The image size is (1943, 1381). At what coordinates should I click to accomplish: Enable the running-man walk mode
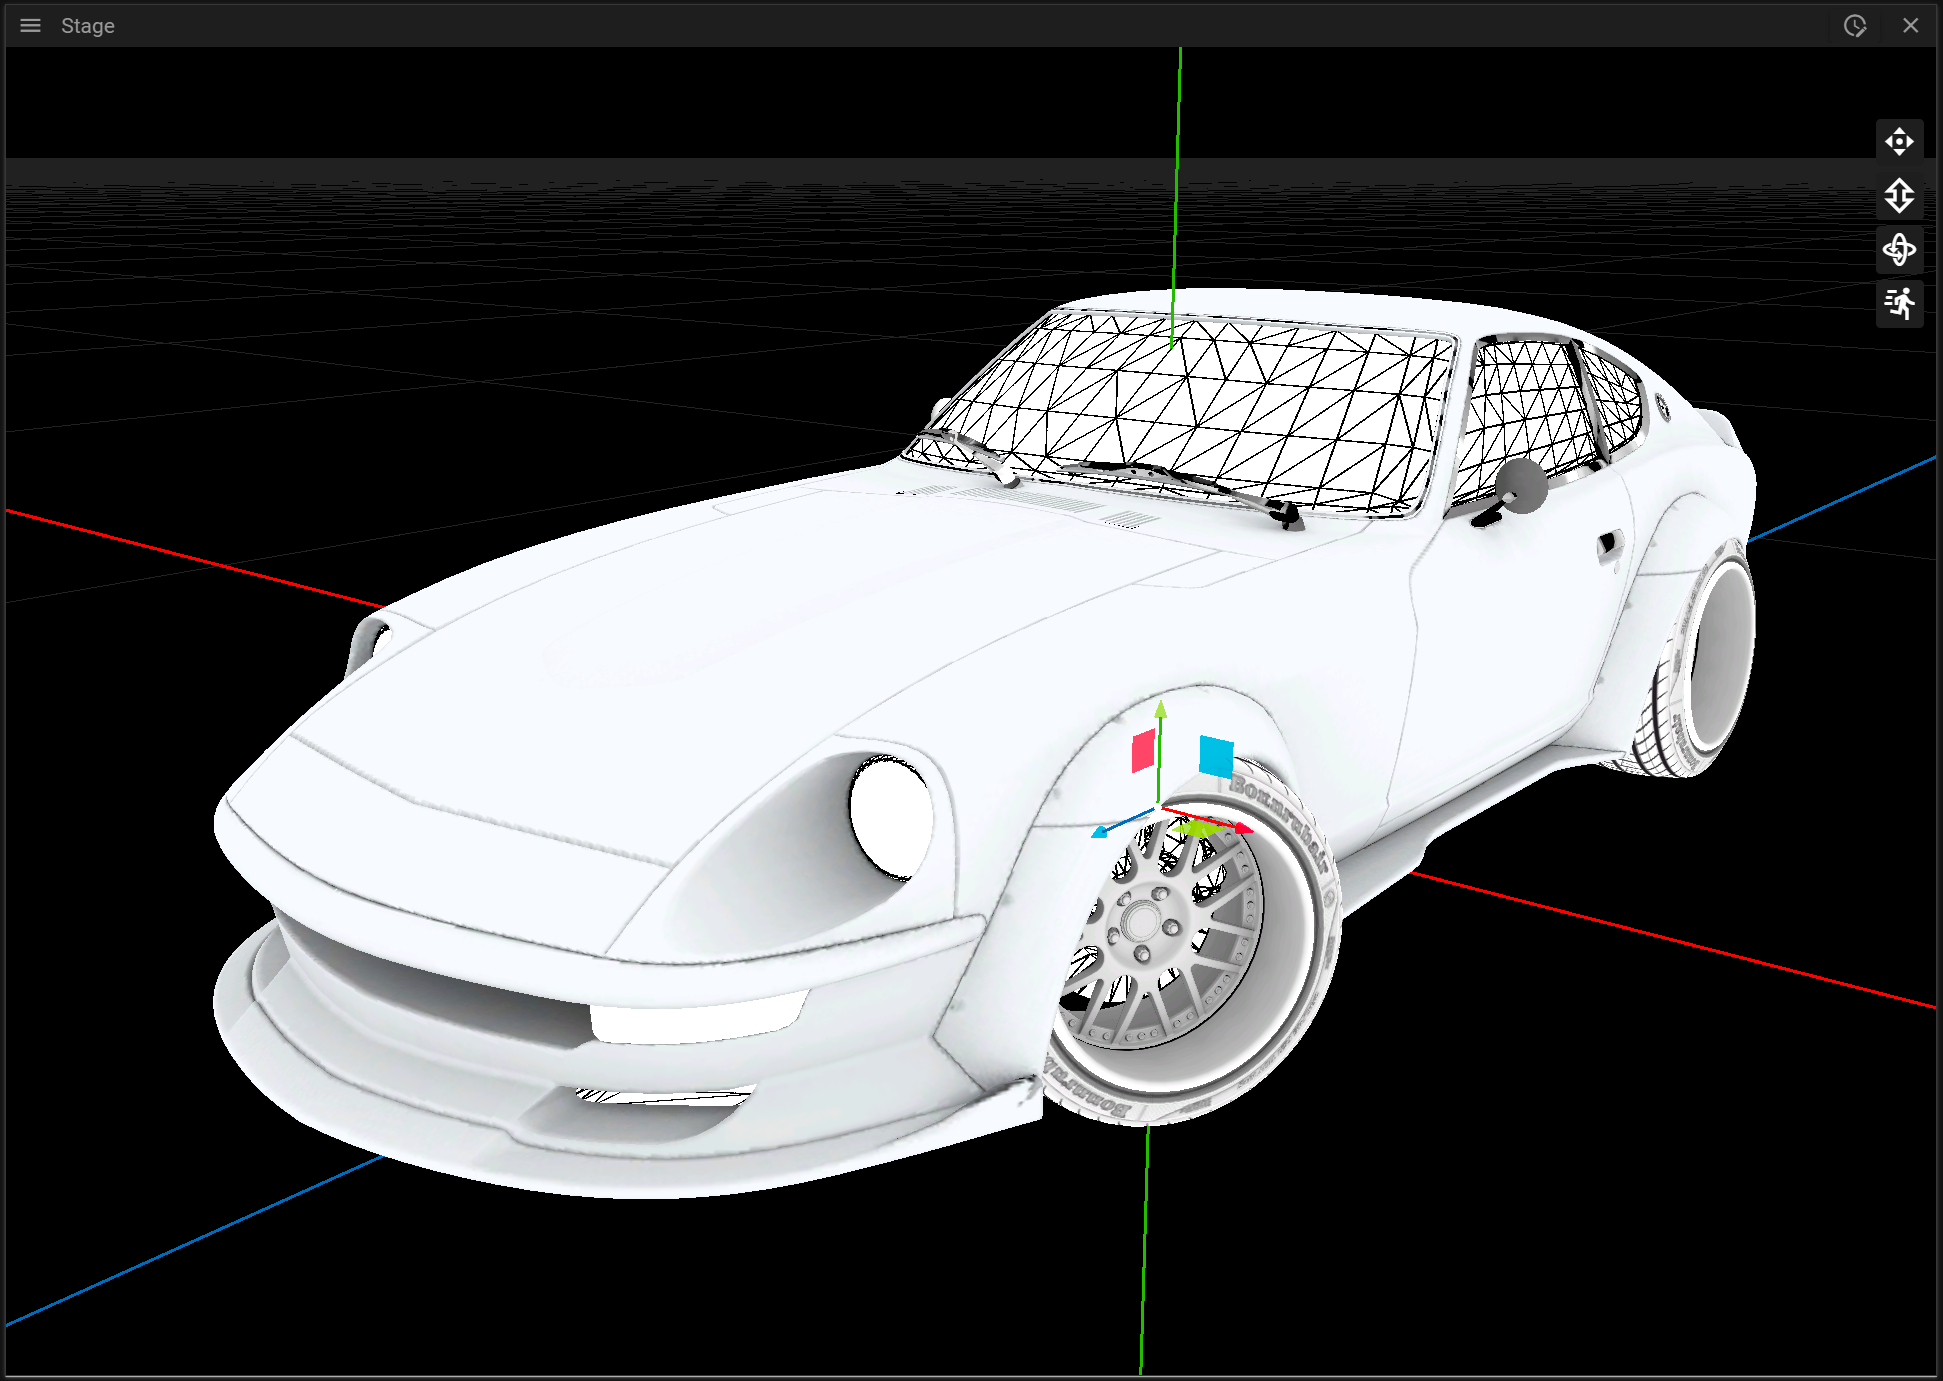coord(1899,303)
